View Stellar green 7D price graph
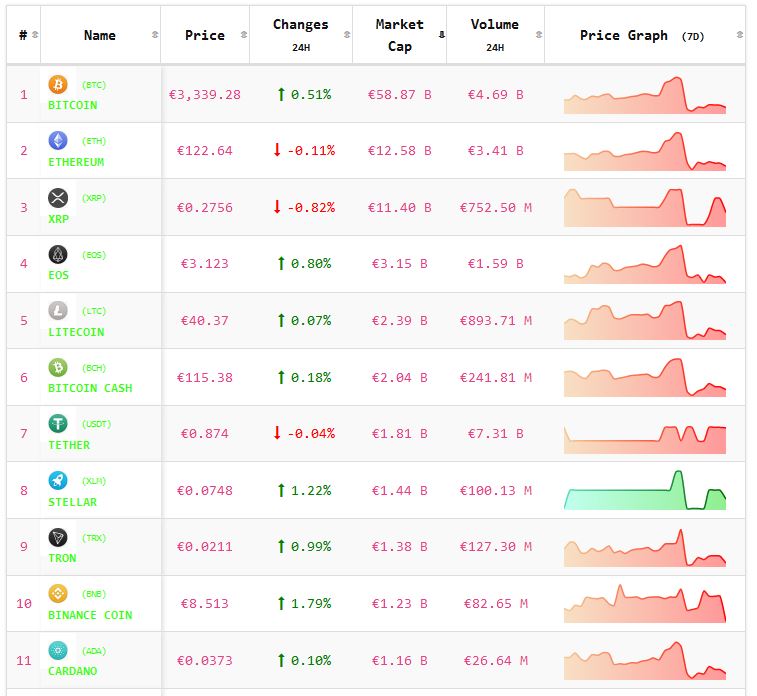This screenshot has width=757, height=696. [645, 490]
